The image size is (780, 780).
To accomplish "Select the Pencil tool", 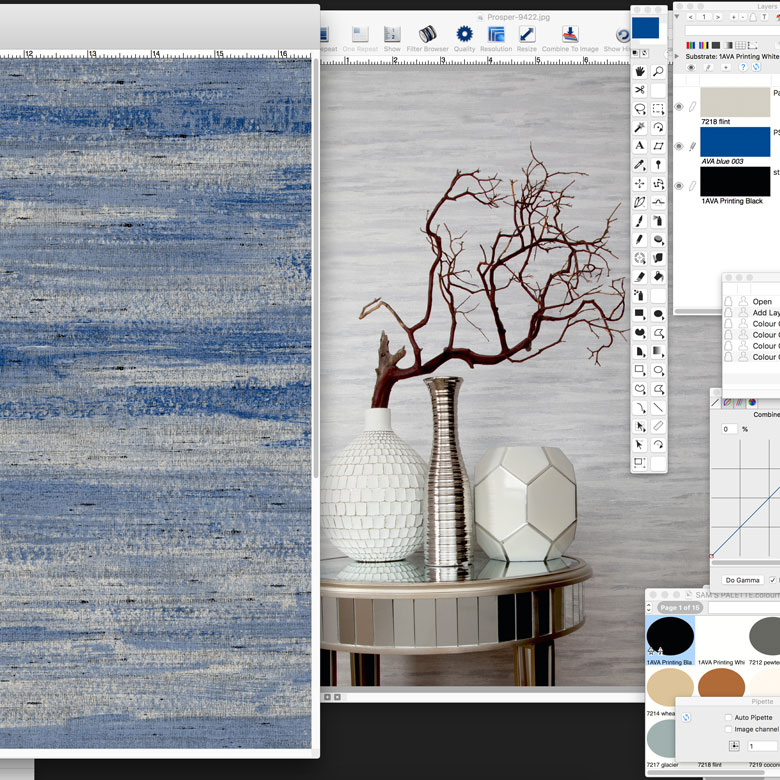I will click(640, 240).
